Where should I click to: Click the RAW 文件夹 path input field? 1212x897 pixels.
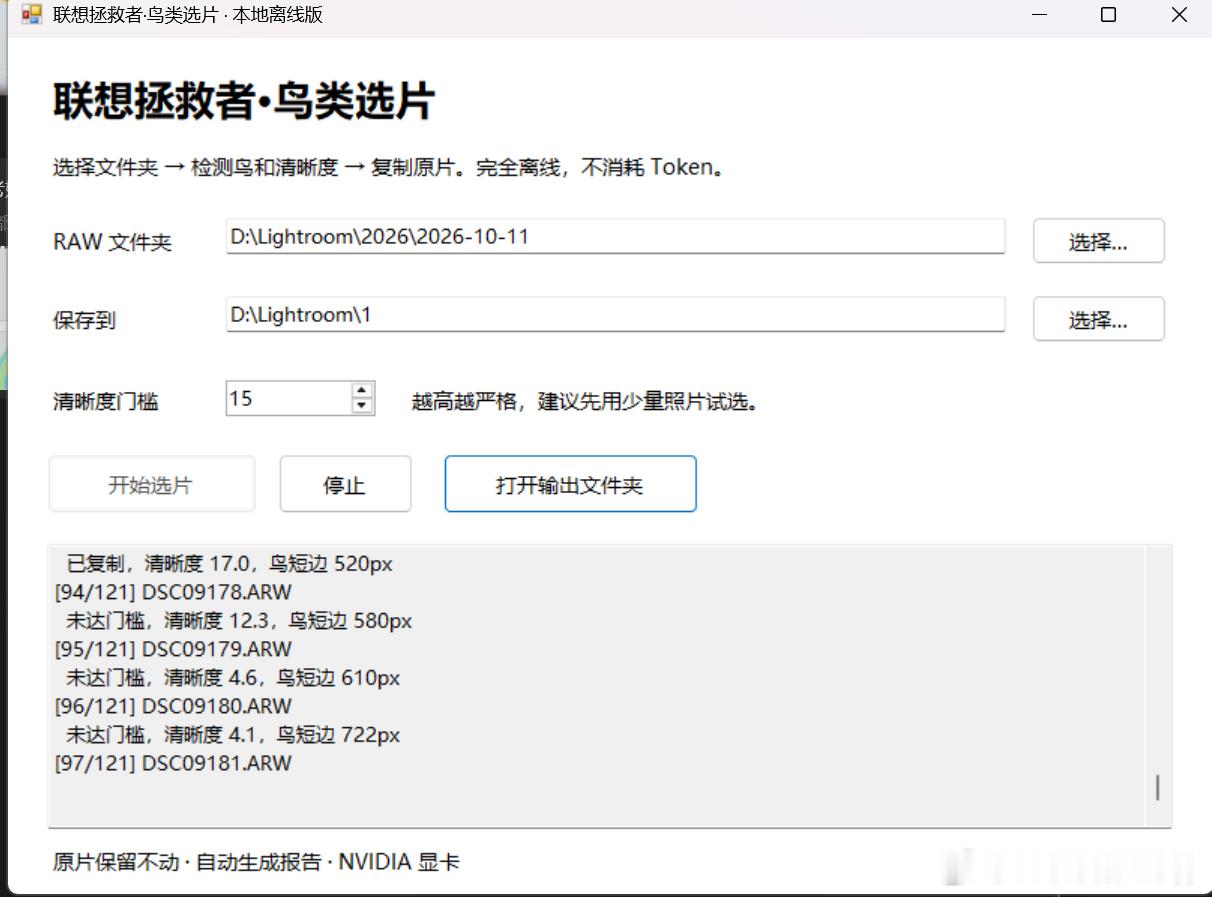pyautogui.click(x=615, y=237)
